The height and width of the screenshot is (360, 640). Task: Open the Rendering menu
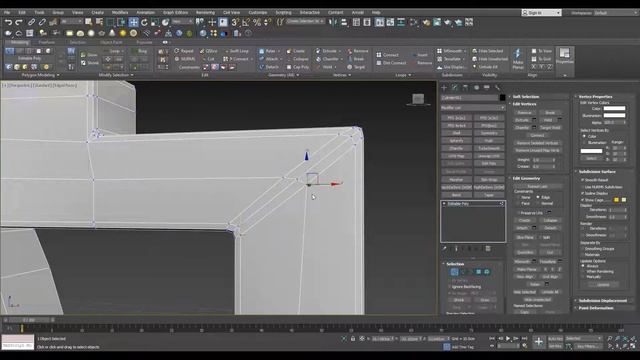(x=205, y=13)
